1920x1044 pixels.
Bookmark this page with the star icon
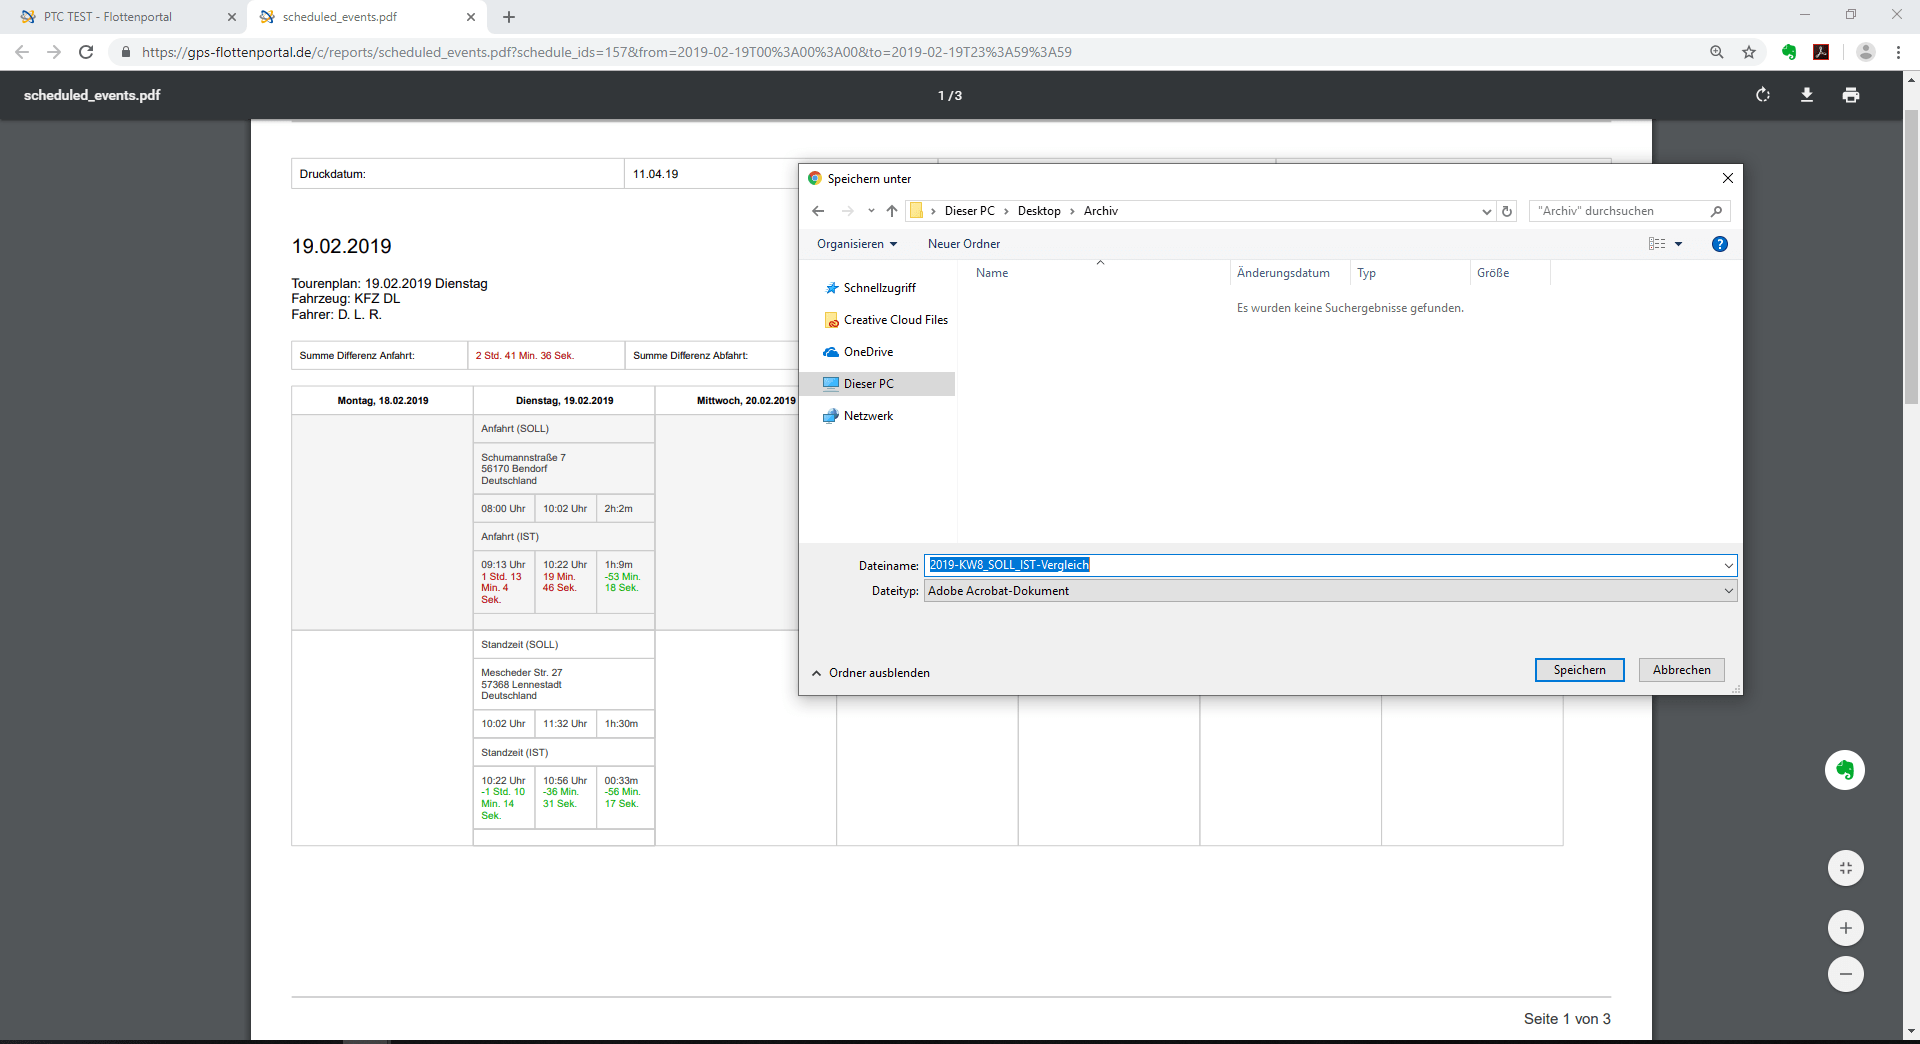1749,52
